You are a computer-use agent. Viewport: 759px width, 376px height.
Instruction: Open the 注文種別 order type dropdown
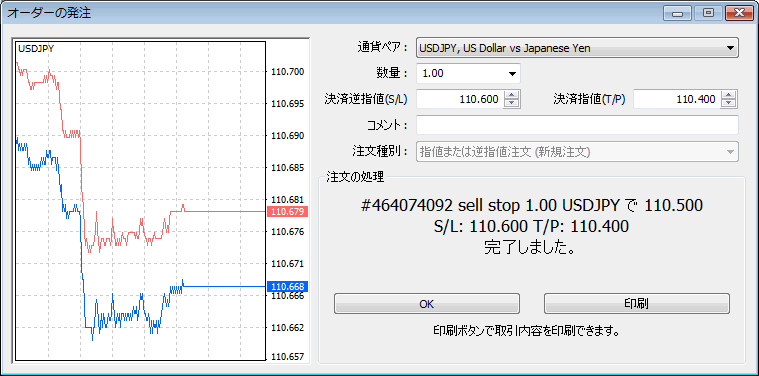click(577, 151)
